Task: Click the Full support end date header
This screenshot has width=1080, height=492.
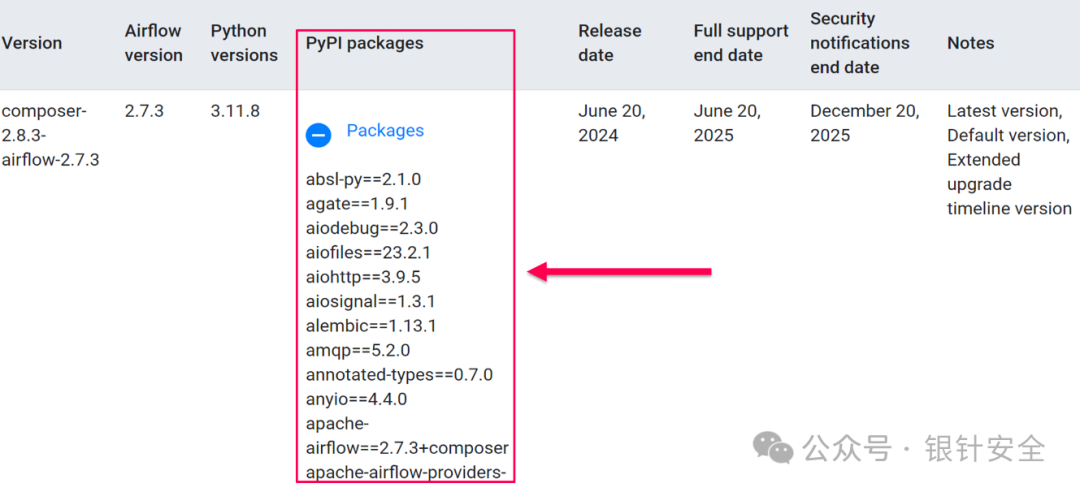Action: 741,43
